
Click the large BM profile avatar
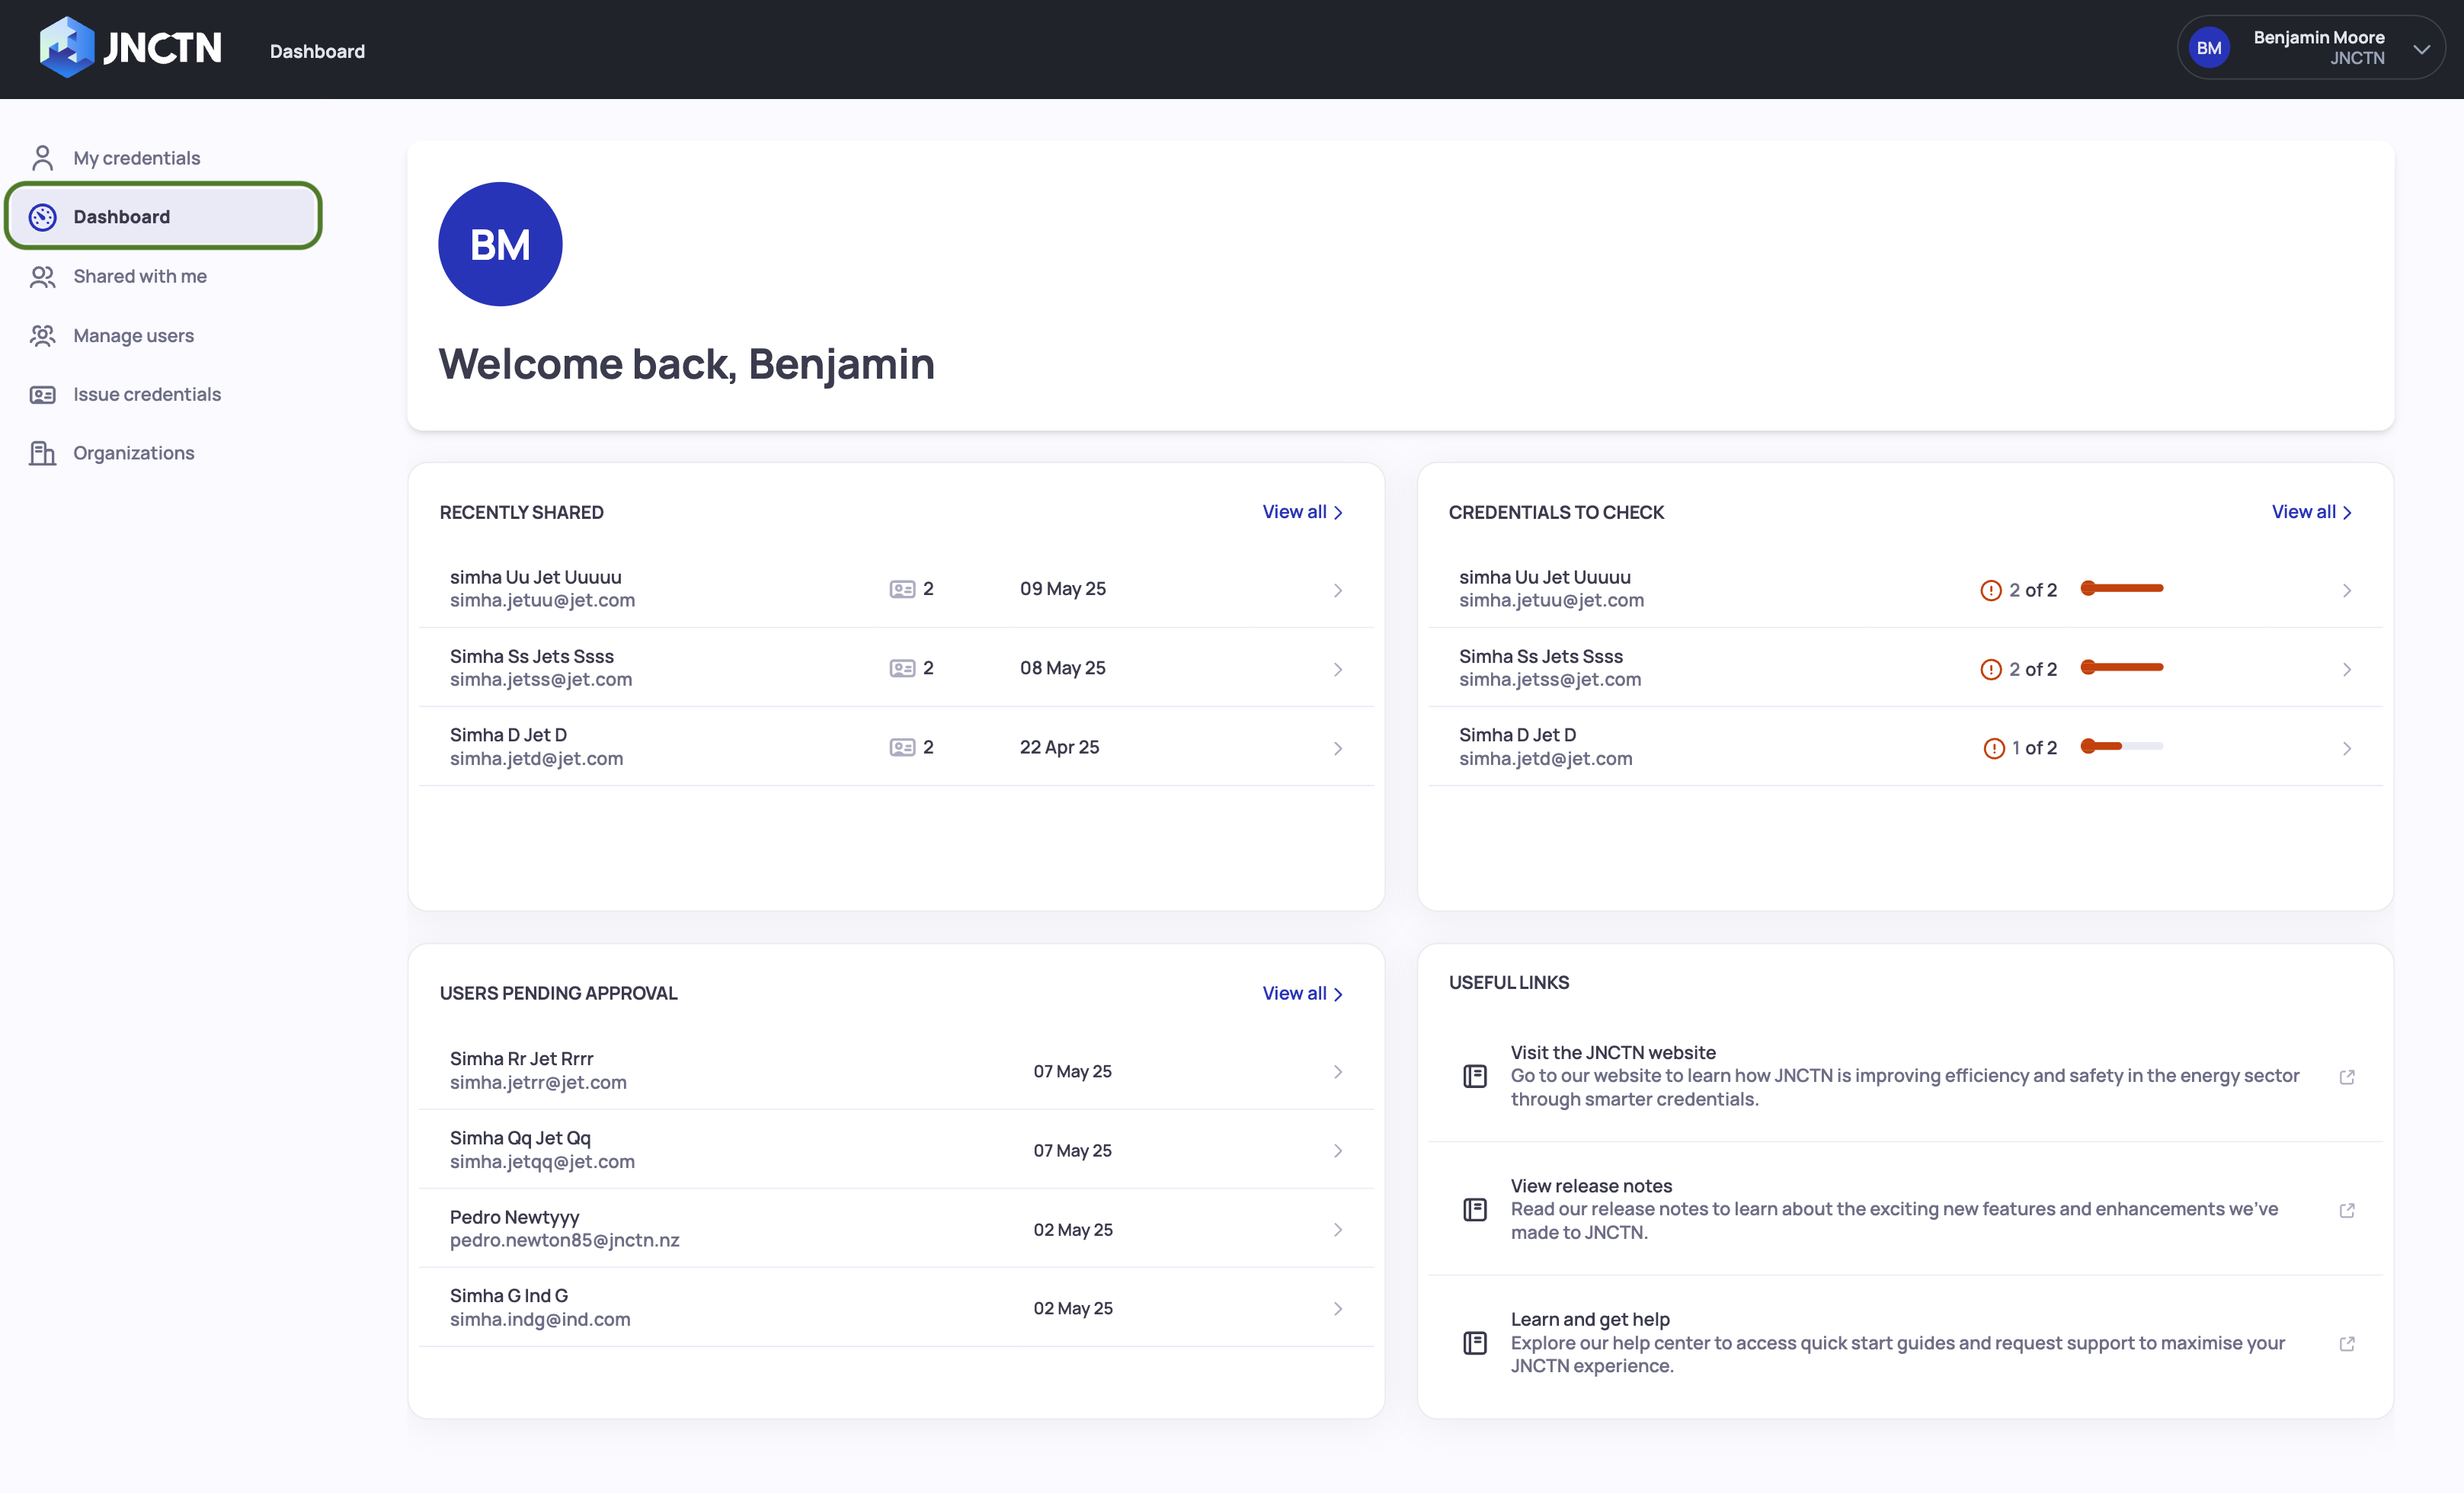point(500,244)
